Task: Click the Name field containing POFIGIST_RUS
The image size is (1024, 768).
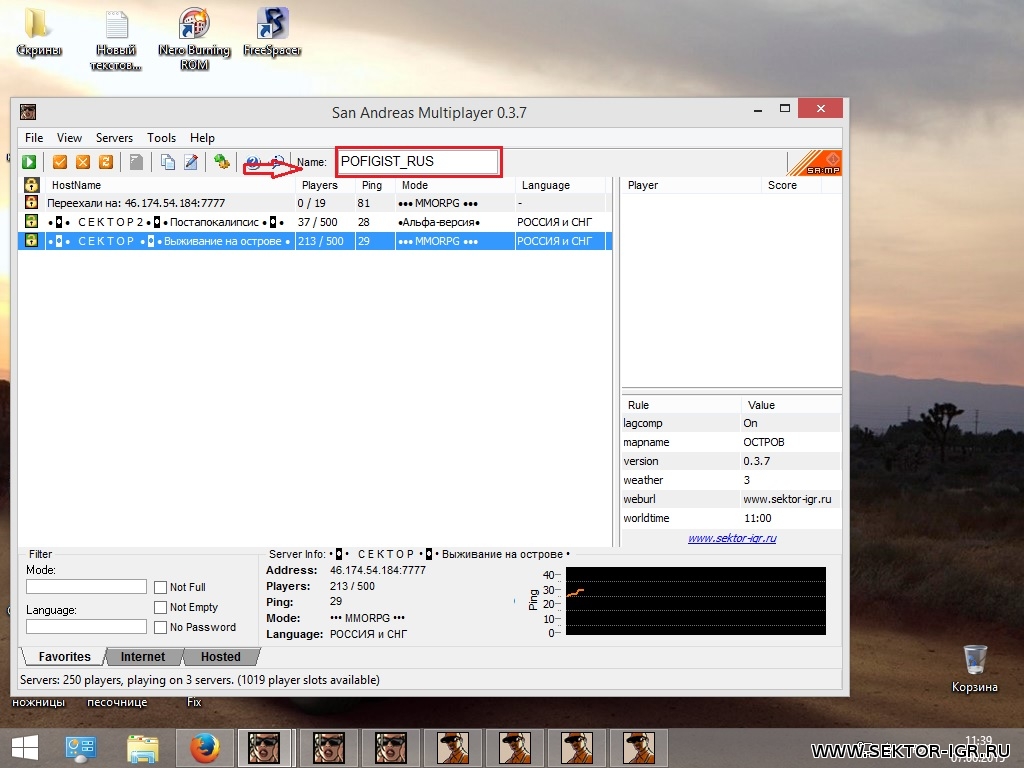Action: pyautogui.click(x=418, y=161)
